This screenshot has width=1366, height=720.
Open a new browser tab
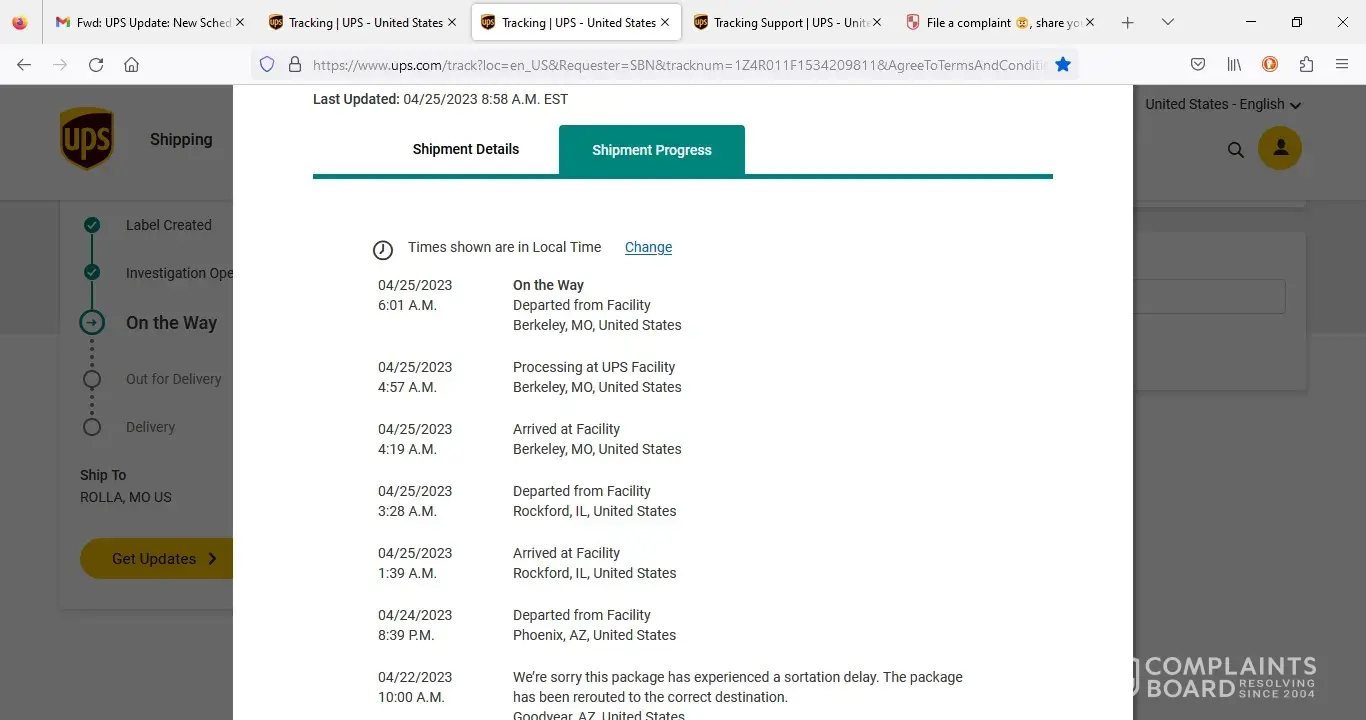(x=1128, y=22)
